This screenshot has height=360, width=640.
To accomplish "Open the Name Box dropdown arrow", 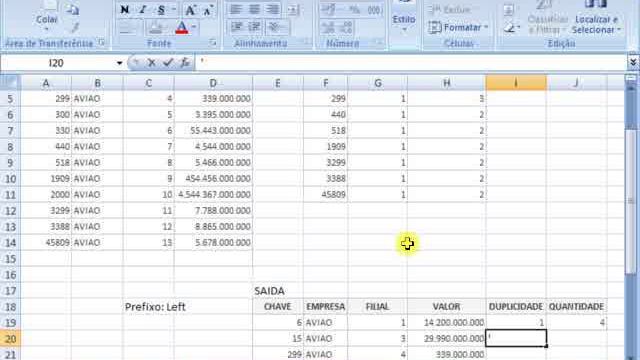I will [119, 63].
